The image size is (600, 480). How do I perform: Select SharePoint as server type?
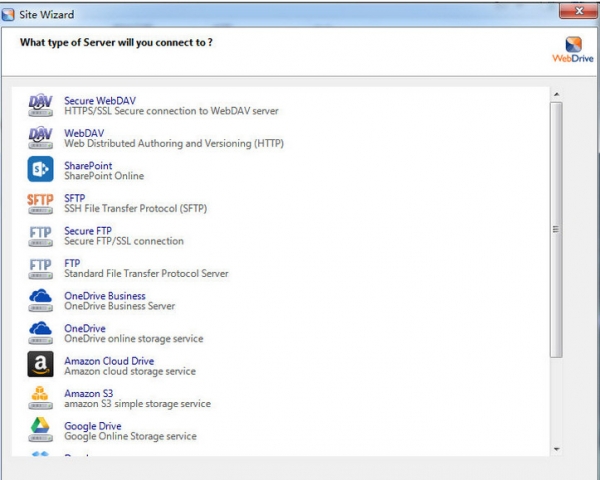(88, 166)
